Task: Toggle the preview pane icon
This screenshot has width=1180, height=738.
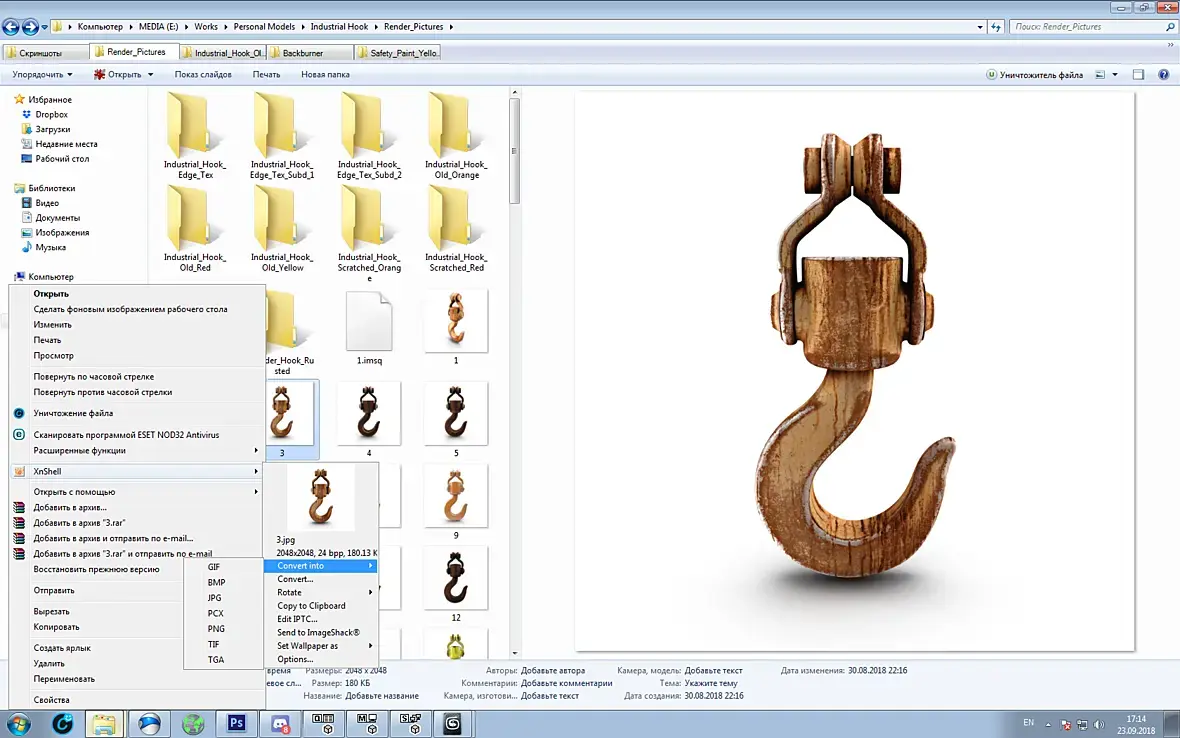Action: 1138,75
